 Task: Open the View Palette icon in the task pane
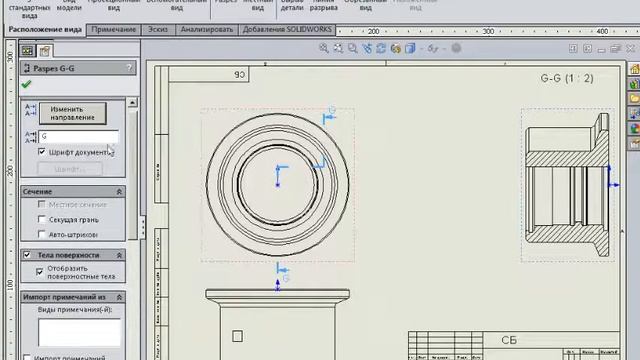coord(634,113)
